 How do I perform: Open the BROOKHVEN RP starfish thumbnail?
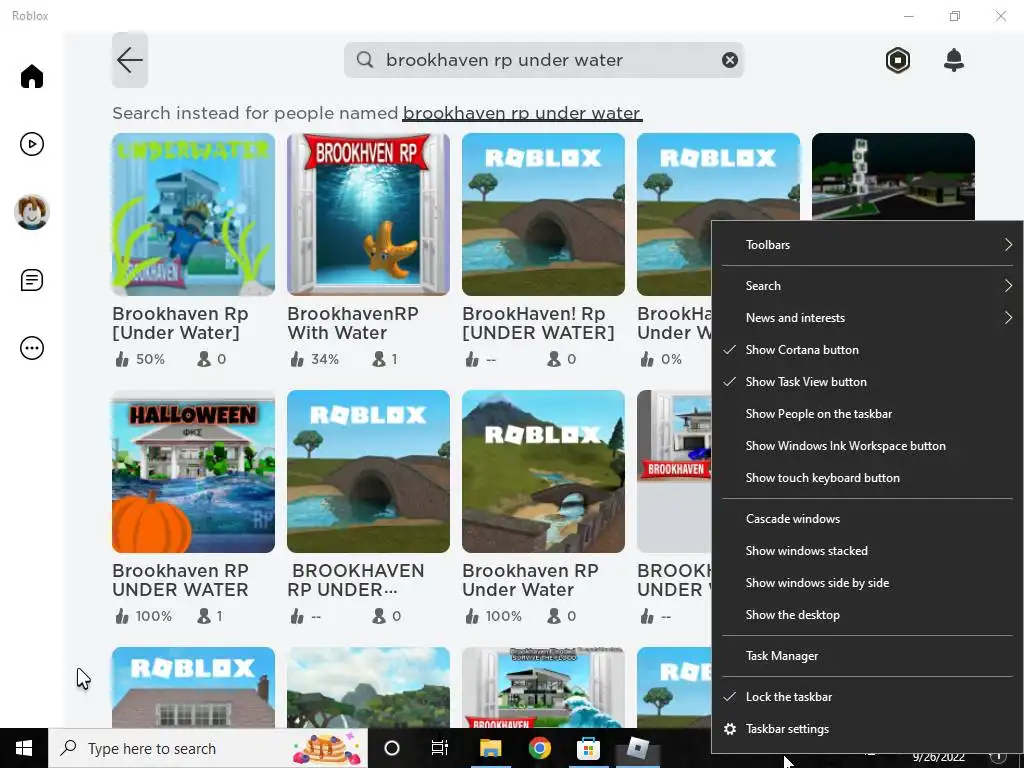368,214
